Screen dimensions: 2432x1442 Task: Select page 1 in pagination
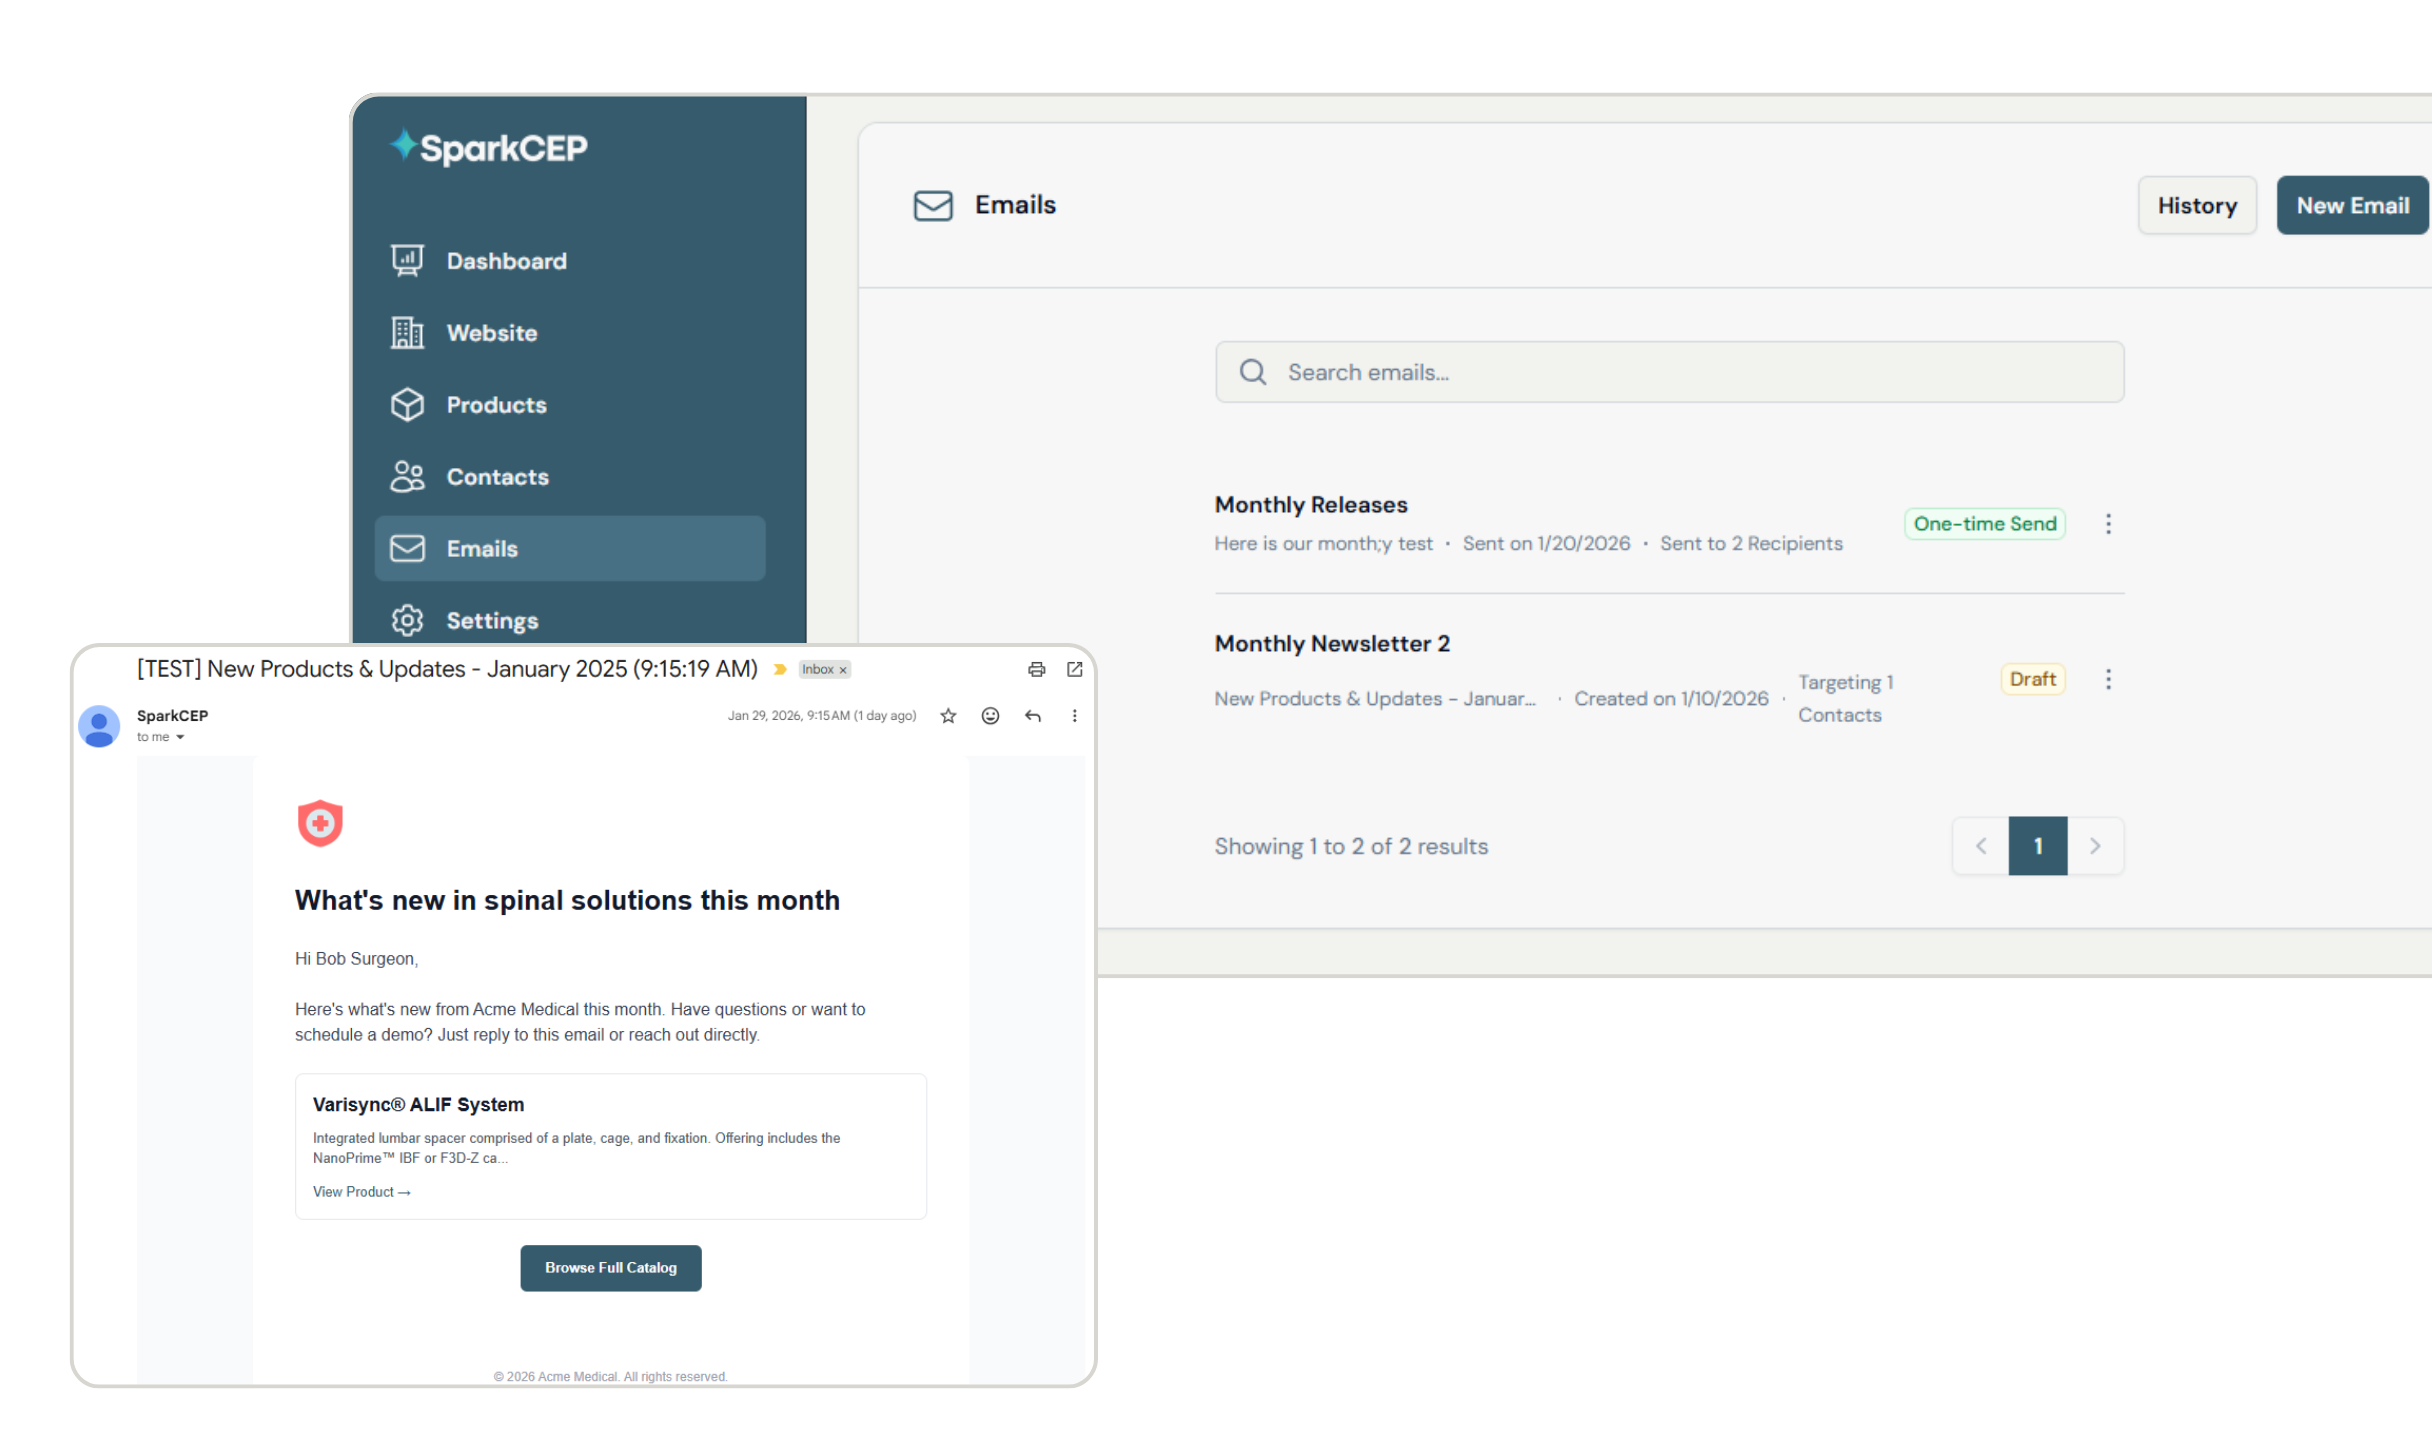[x=2038, y=846]
